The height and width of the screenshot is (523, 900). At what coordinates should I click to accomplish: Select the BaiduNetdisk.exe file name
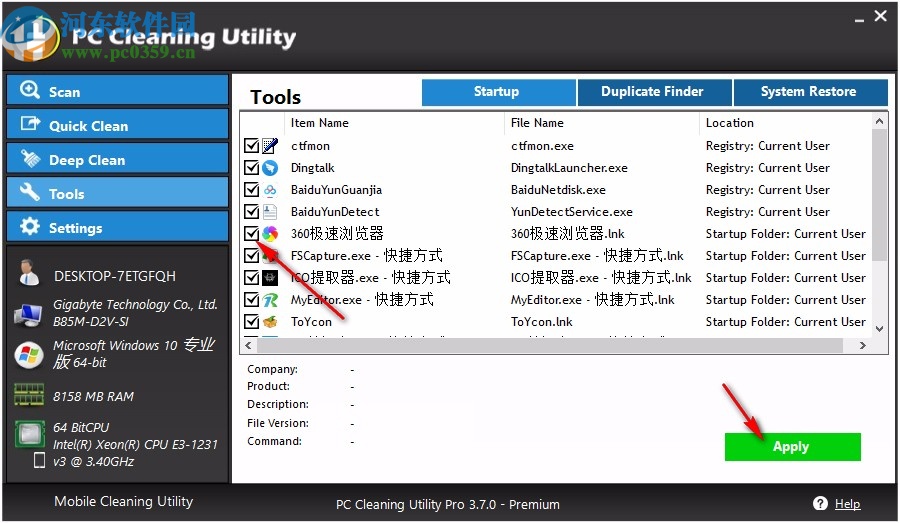click(x=558, y=190)
